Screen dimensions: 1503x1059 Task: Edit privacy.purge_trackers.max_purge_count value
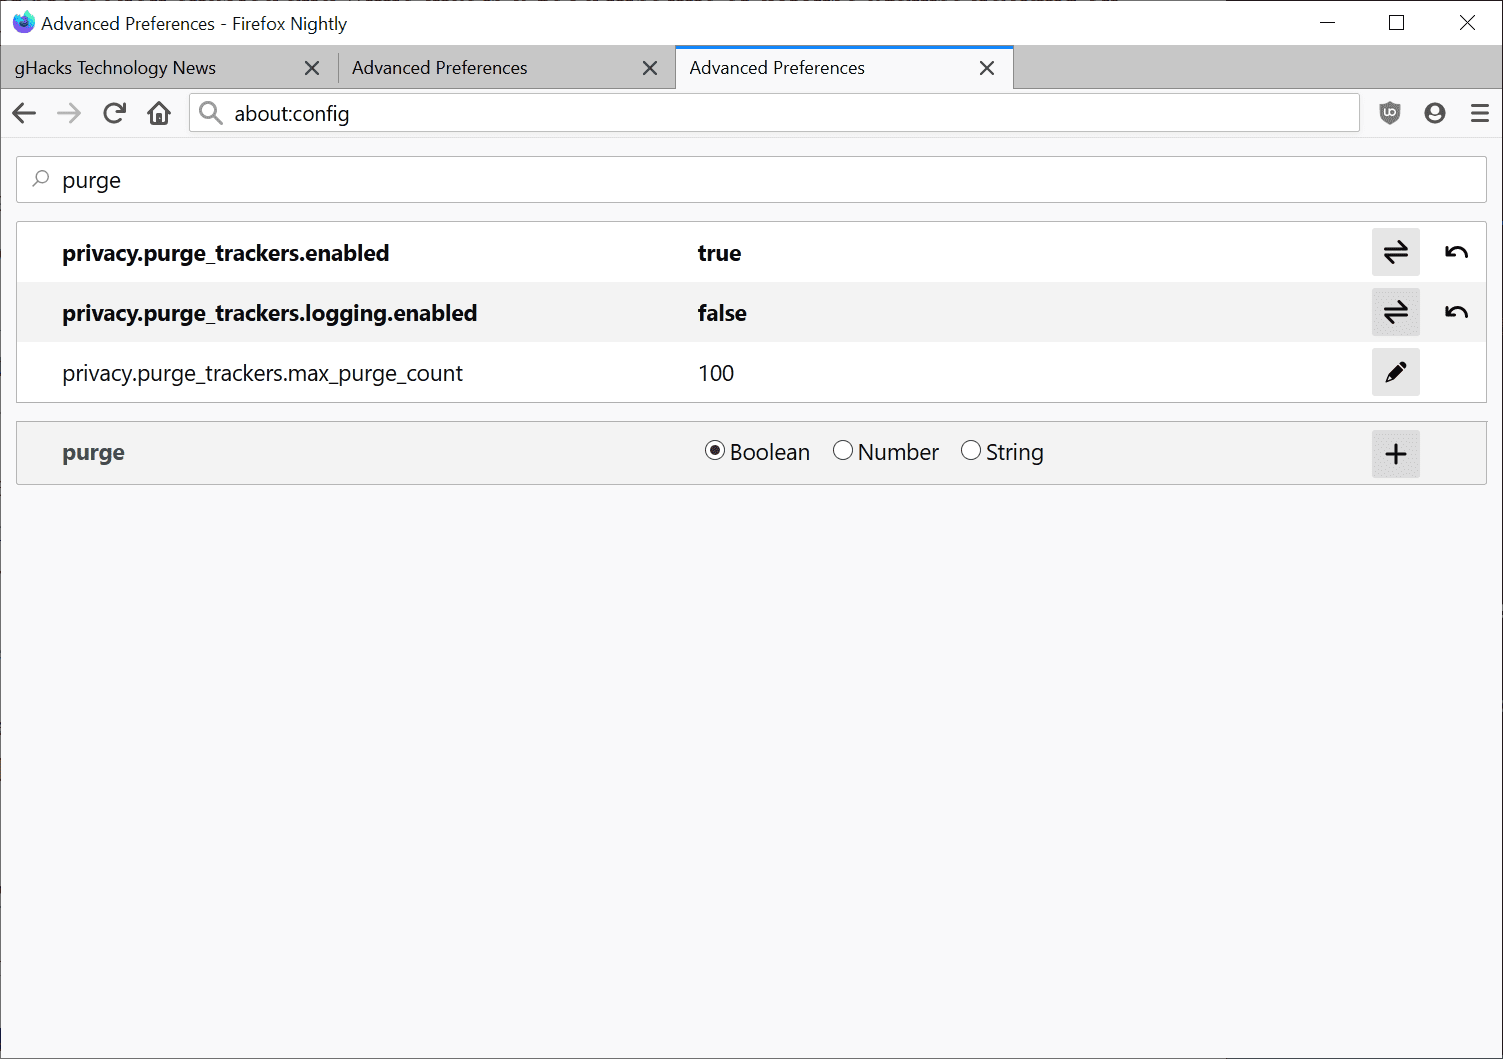point(1396,372)
